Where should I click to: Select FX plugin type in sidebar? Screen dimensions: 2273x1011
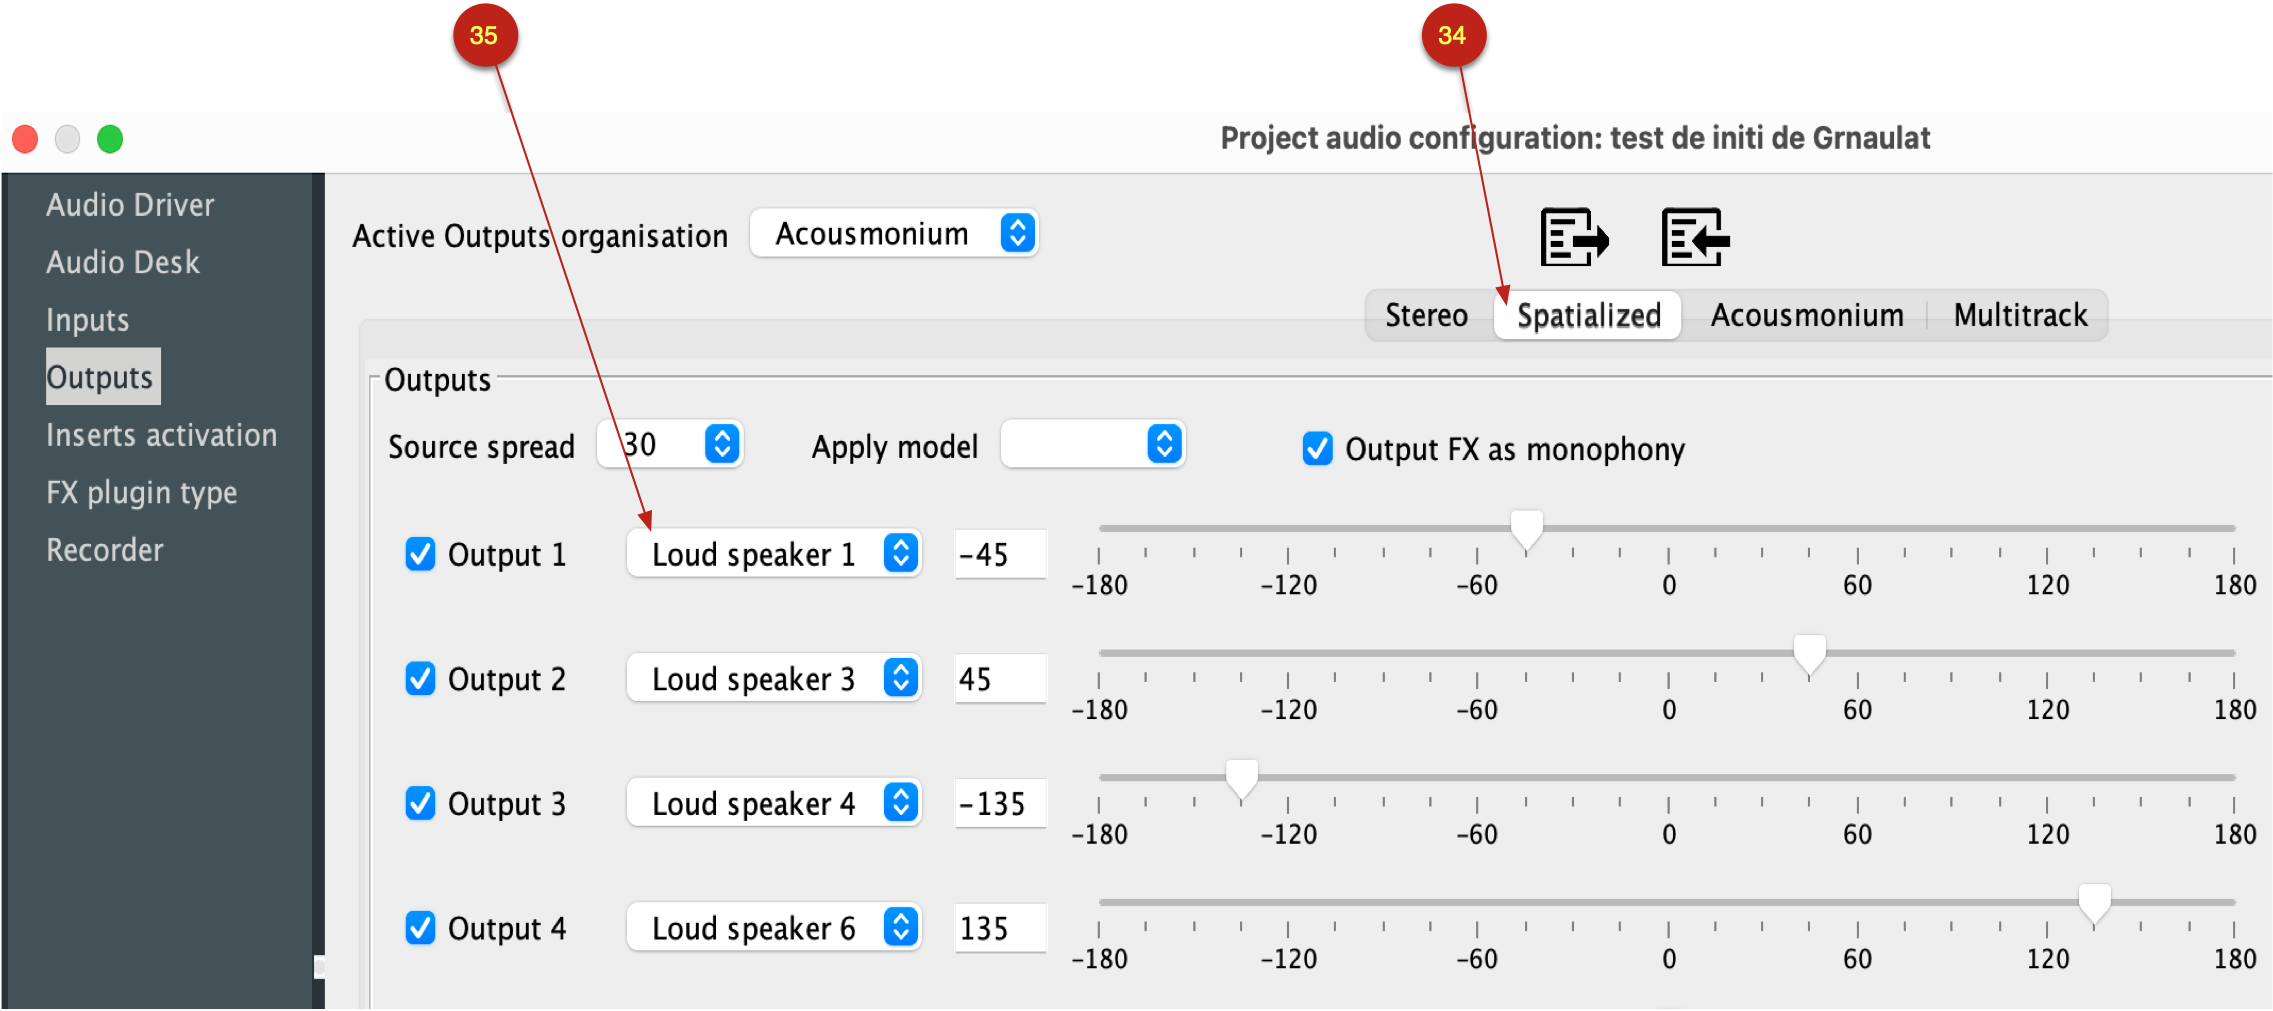click(x=141, y=493)
